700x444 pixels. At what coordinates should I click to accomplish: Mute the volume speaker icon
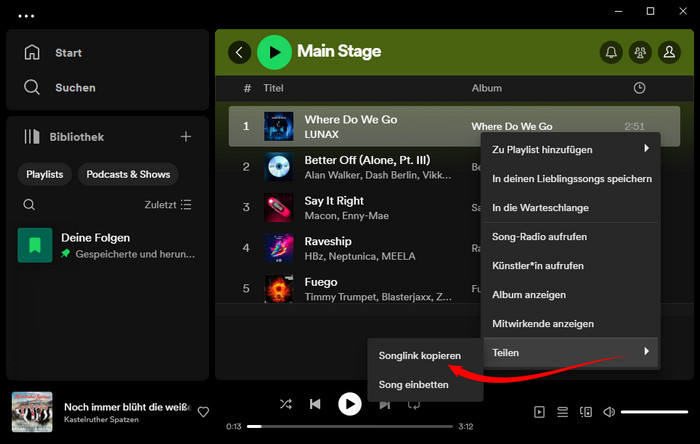pos(609,412)
